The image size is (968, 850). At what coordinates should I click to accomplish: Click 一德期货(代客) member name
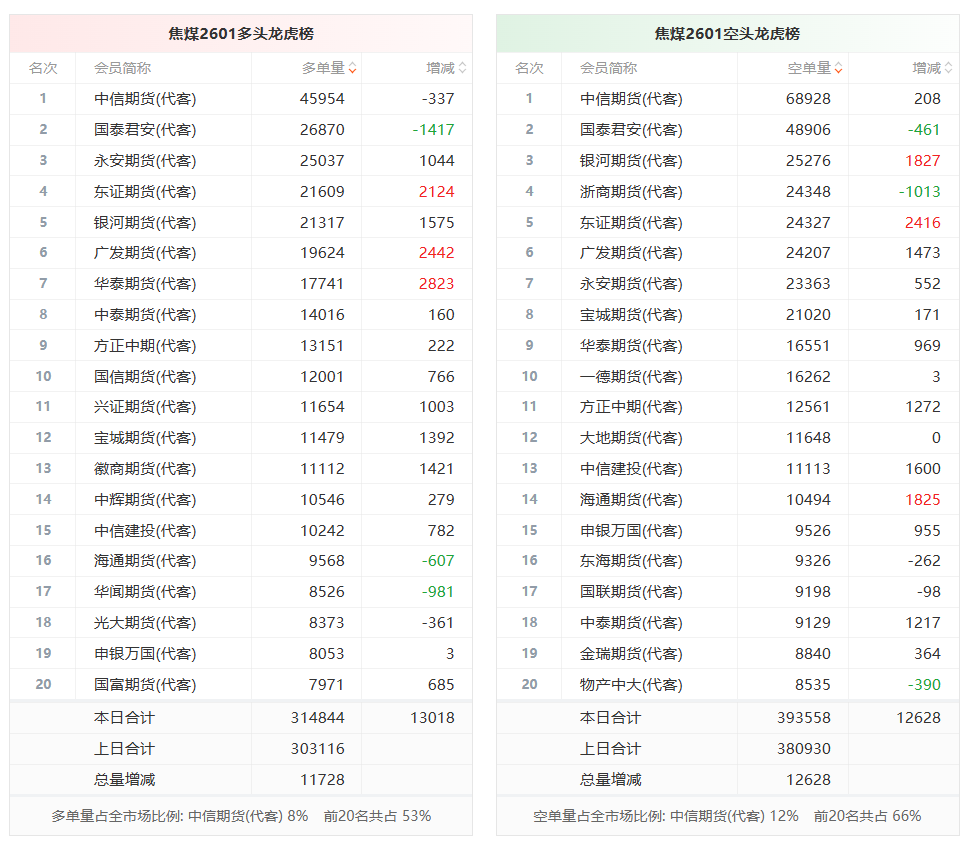pyautogui.click(x=631, y=376)
